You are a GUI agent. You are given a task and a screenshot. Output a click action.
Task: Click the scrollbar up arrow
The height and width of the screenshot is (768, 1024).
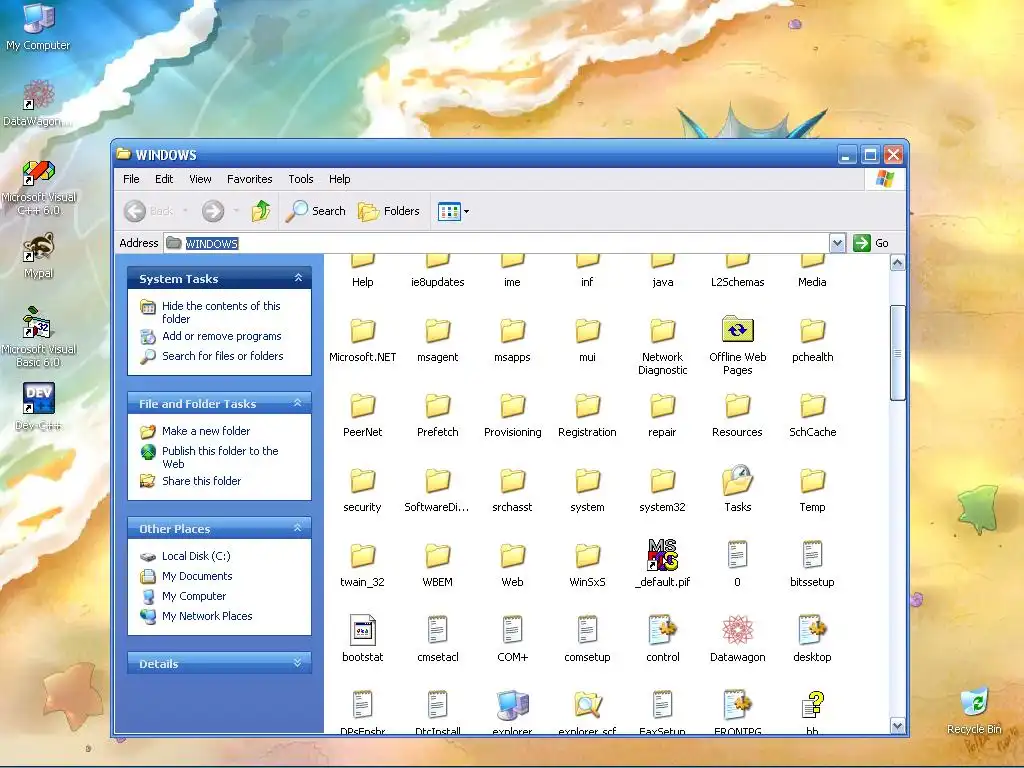click(897, 263)
